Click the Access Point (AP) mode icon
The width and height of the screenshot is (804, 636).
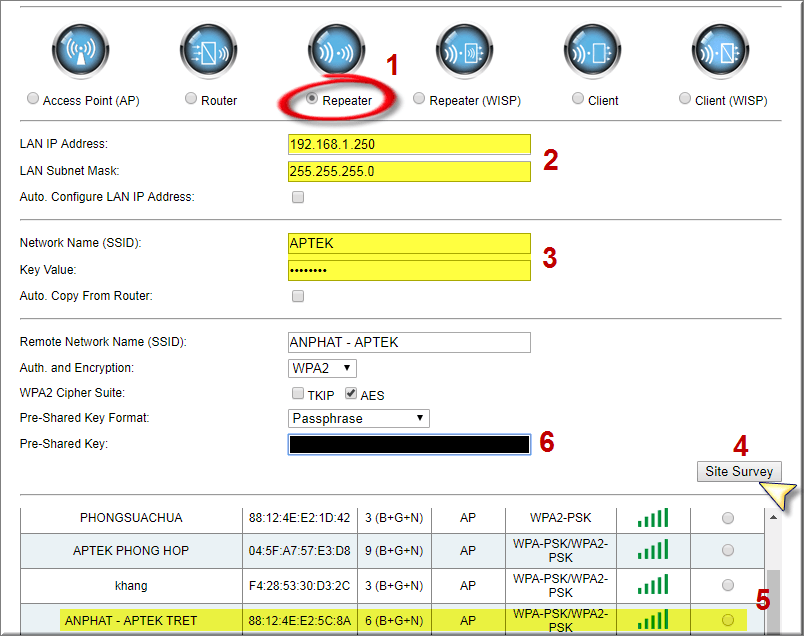(80, 49)
